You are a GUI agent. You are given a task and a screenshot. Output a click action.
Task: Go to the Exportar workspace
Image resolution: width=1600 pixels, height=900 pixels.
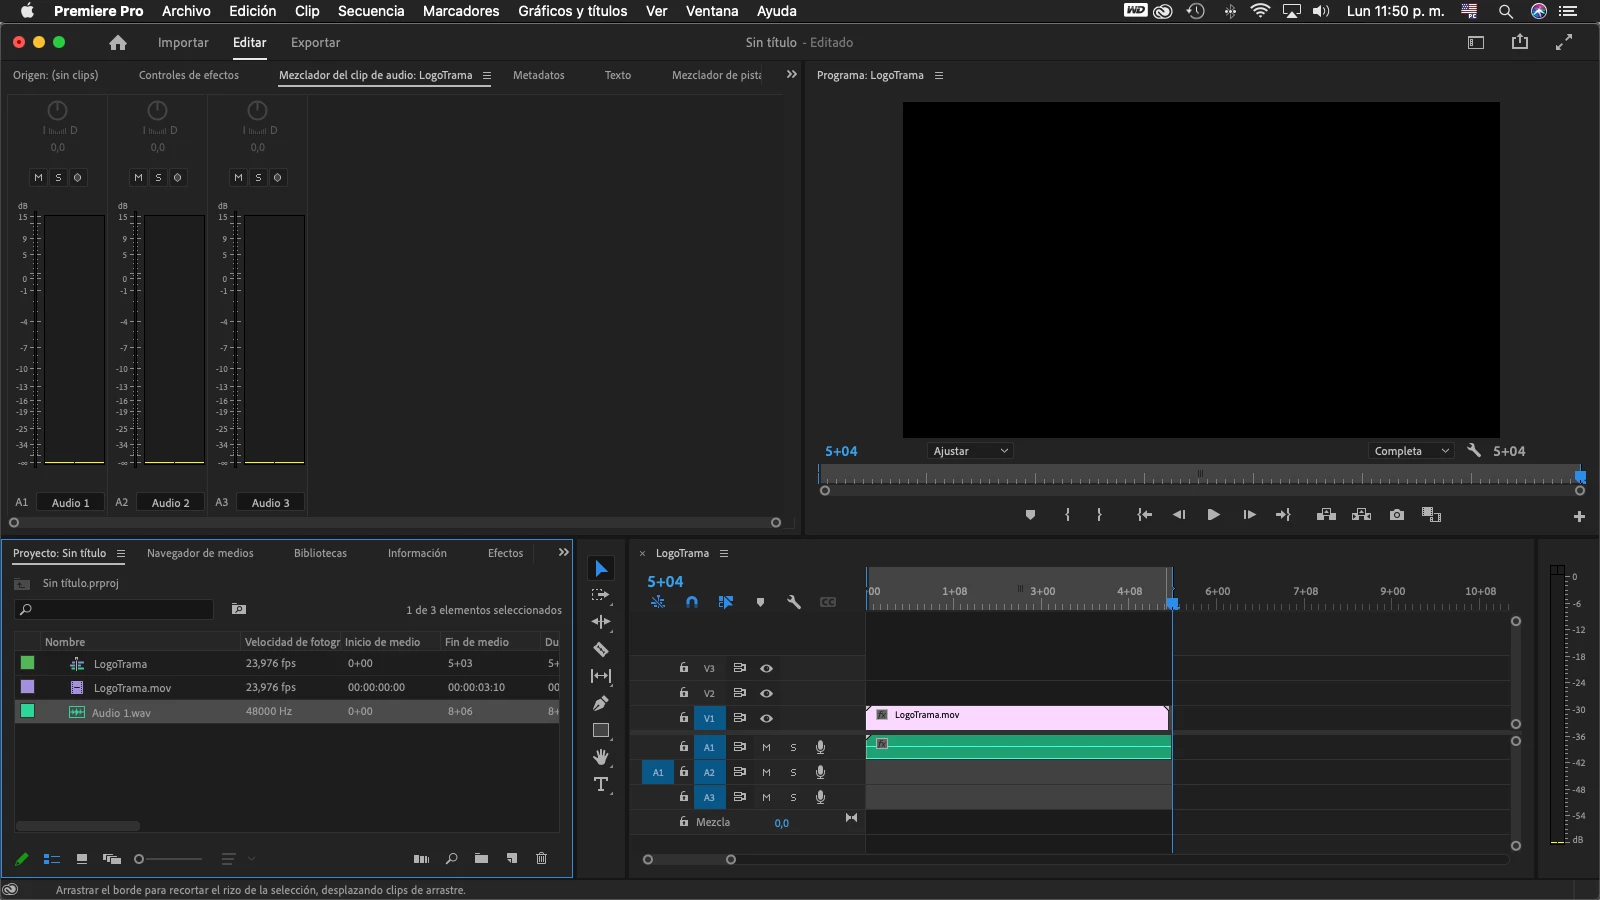(316, 43)
